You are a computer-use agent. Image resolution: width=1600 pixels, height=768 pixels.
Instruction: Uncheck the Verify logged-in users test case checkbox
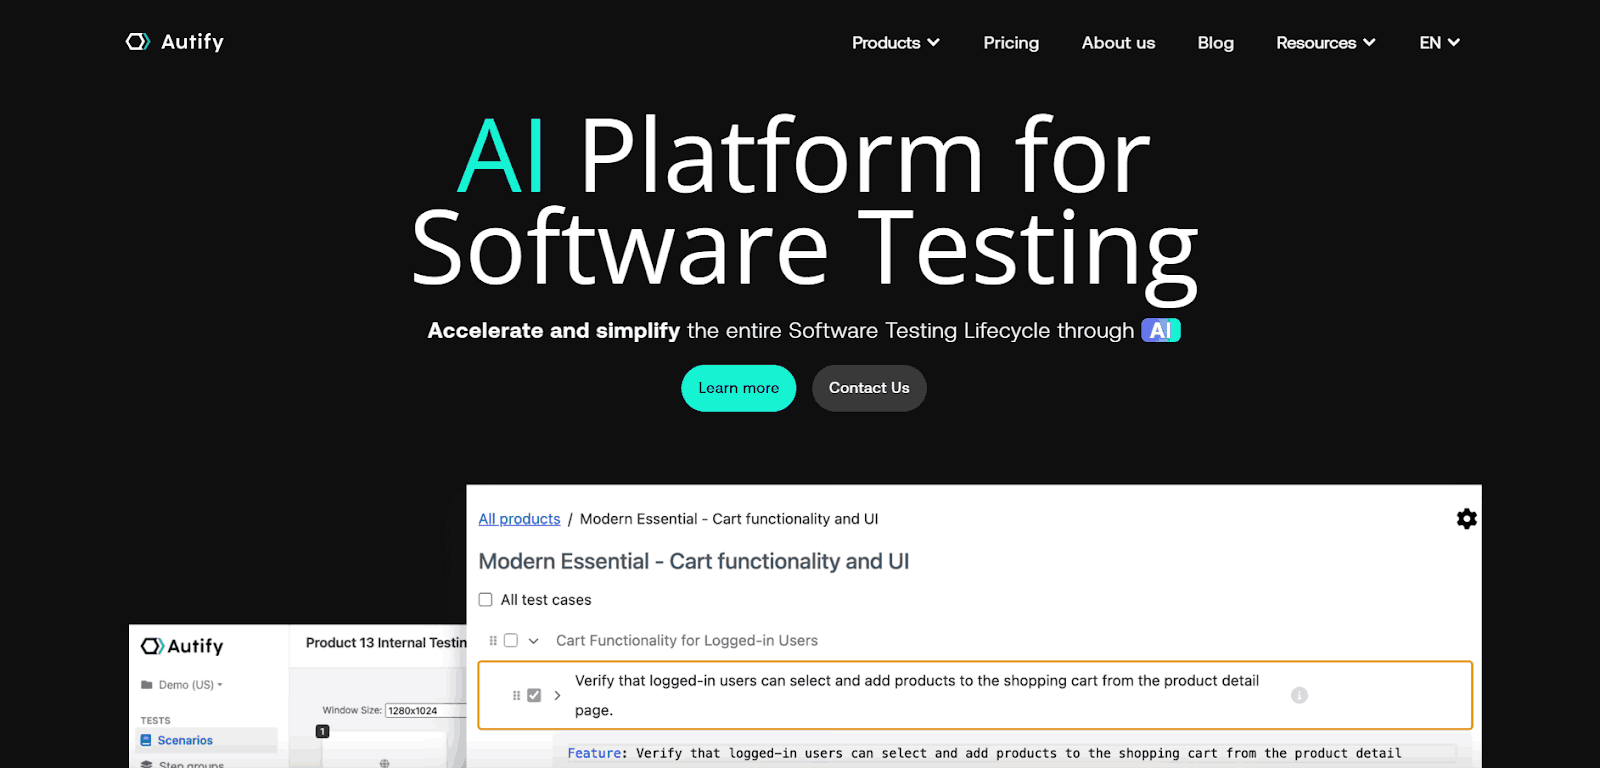534,695
